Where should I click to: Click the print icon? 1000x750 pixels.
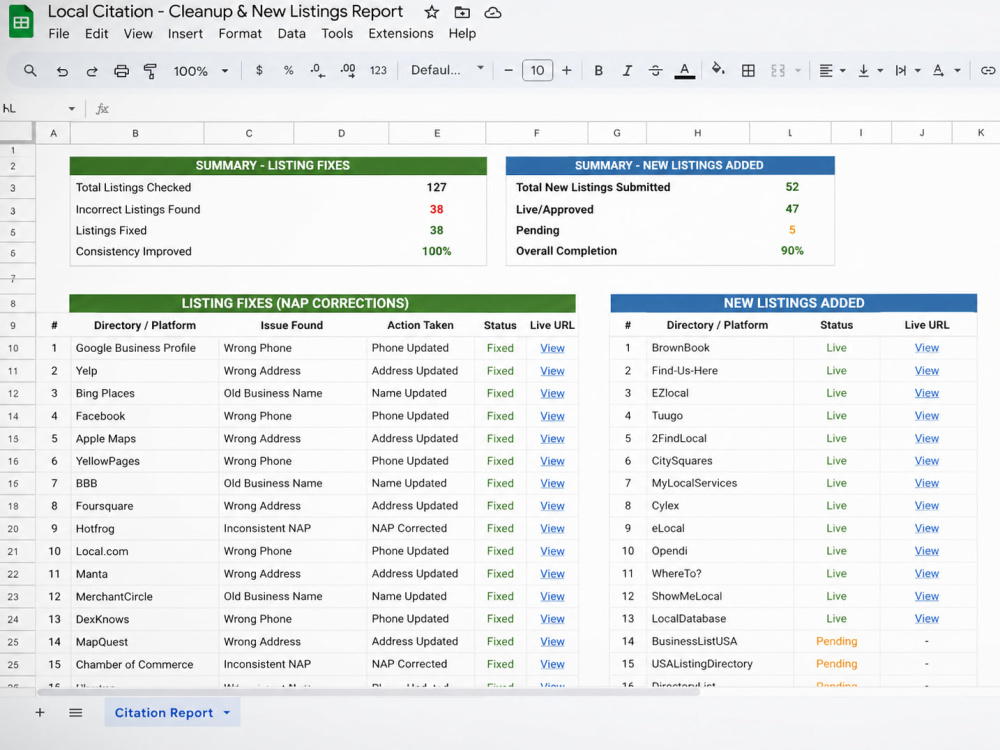[x=121, y=71]
